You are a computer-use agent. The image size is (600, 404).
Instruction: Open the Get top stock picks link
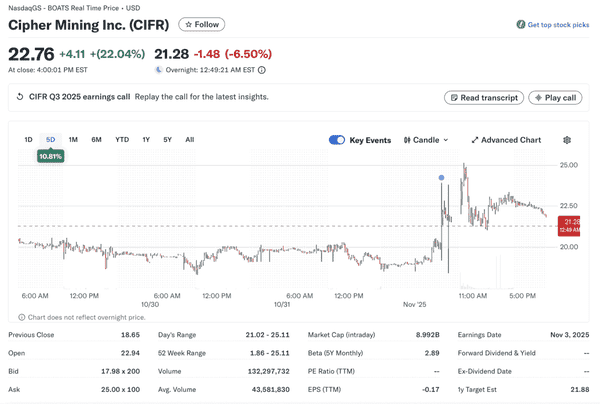point(558,24)
